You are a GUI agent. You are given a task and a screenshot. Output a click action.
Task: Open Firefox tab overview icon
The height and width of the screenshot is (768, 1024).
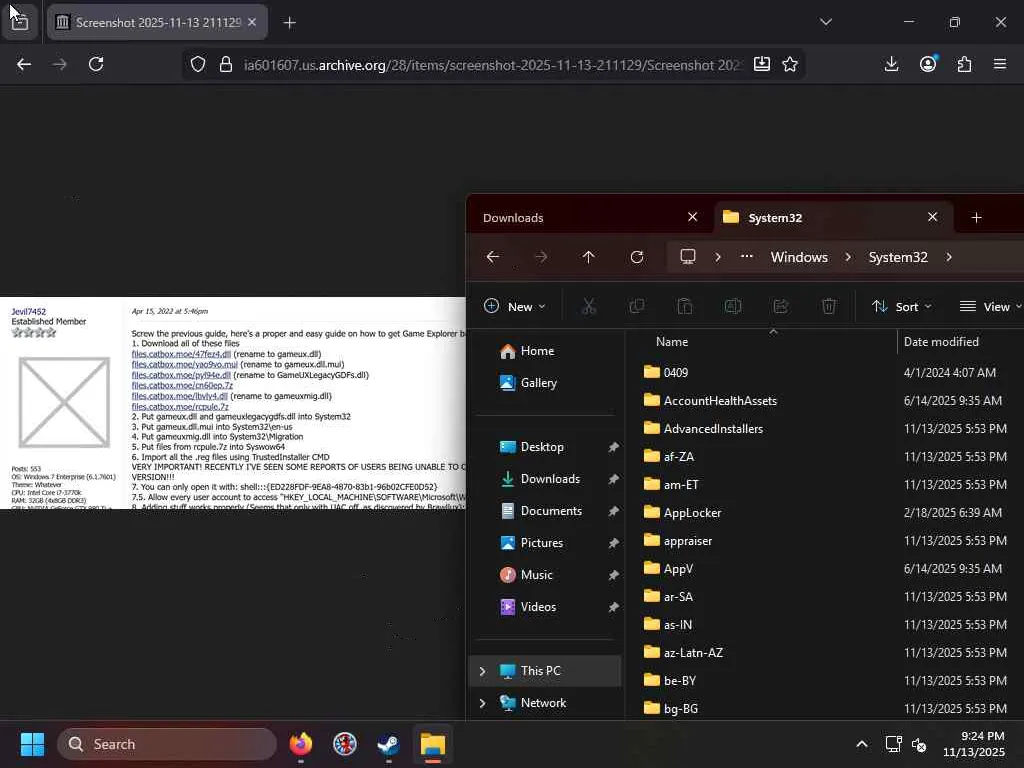[20, 22]
